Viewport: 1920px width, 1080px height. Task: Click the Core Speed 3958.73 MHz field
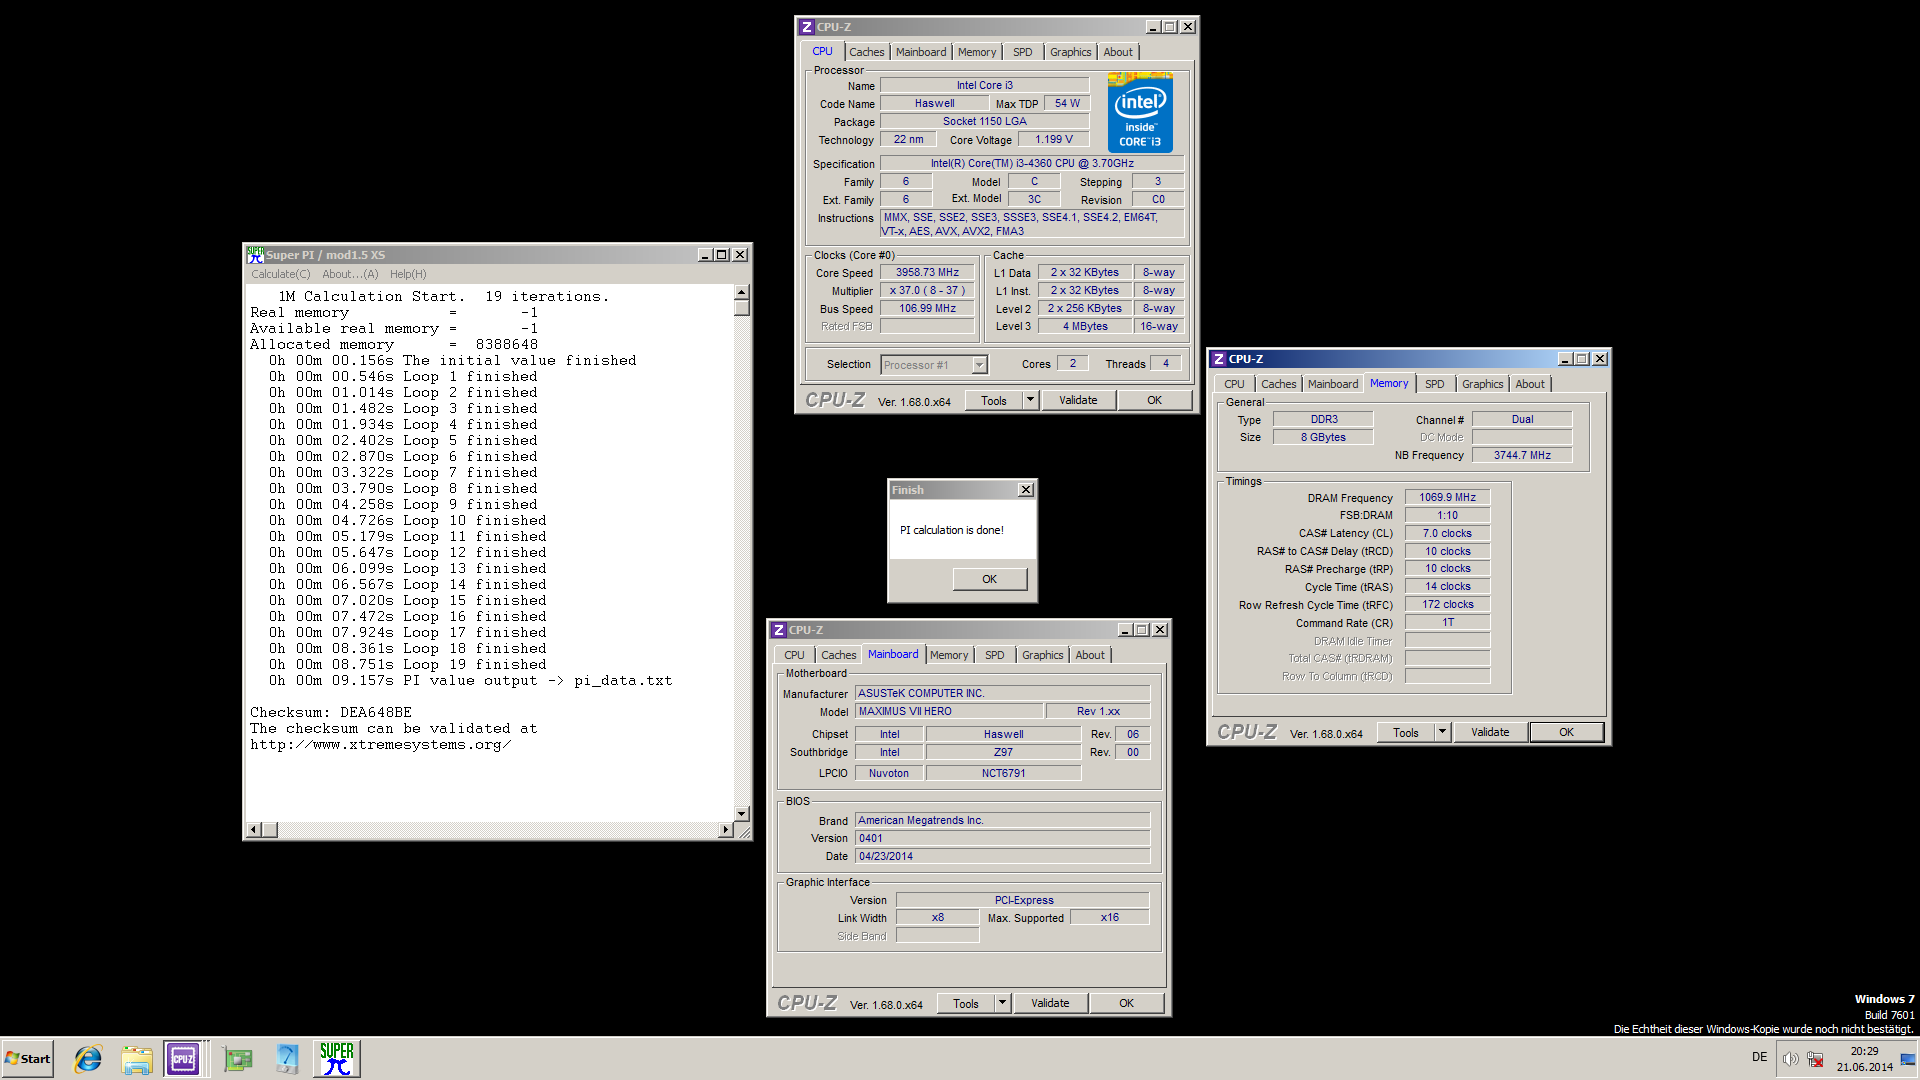[927, 272]
